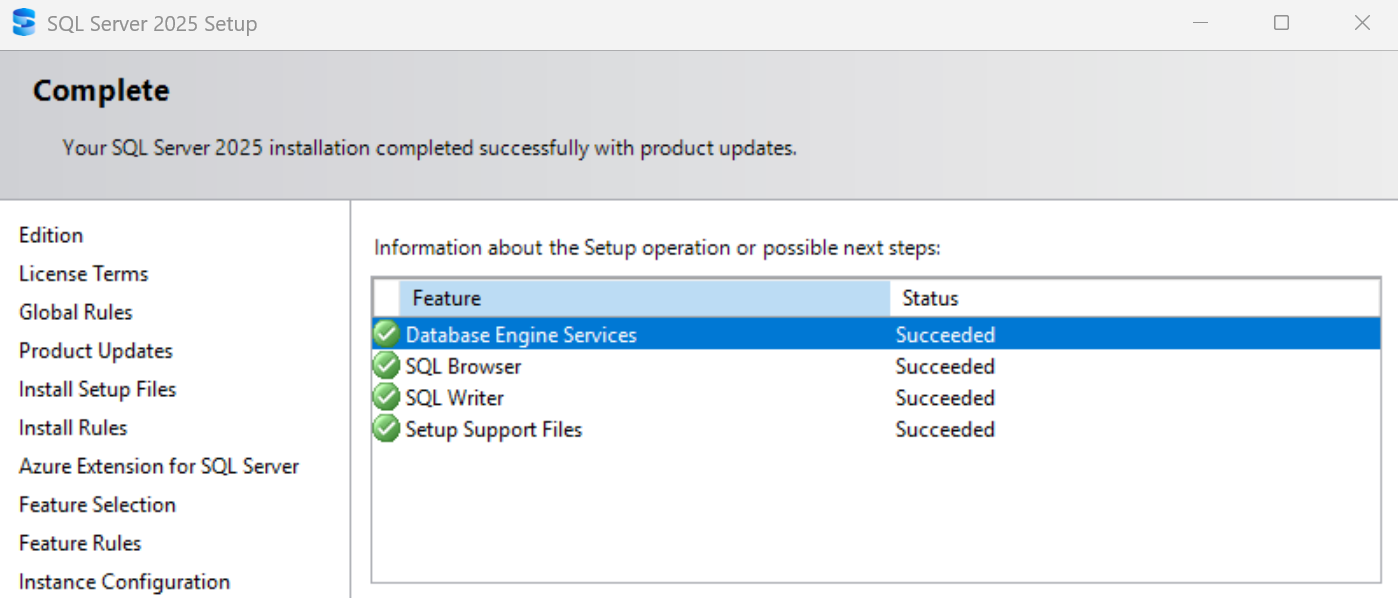Click the SQL Server Setup title bar icon
1398x598 pixels.
(x=24, y=23)
